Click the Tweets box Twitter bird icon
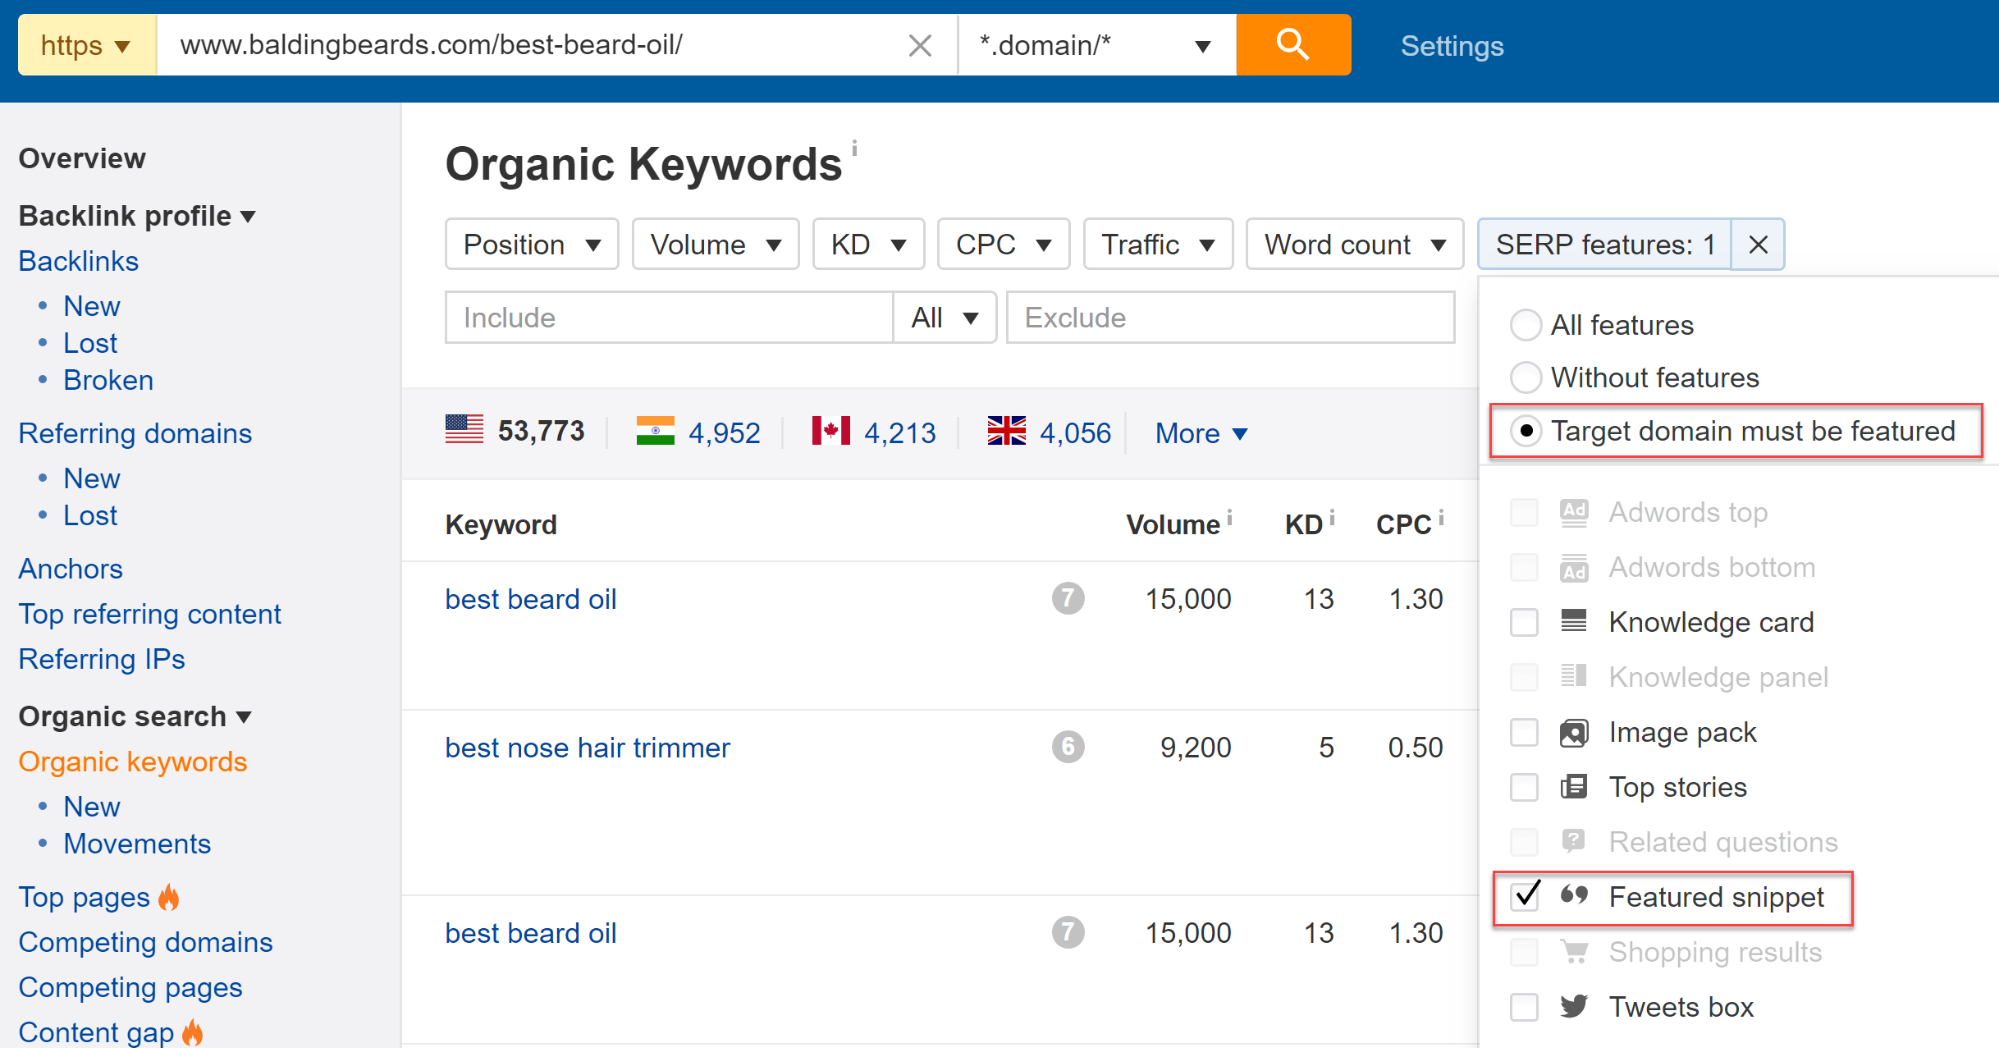The width and height of the screenshot is (1999, 1048). pyautogui.click(x=1574, y=1006)
